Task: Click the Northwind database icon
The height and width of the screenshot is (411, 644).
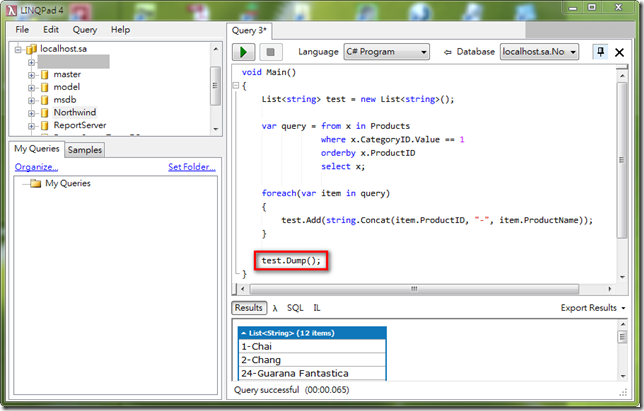Action: click(44, 113)
